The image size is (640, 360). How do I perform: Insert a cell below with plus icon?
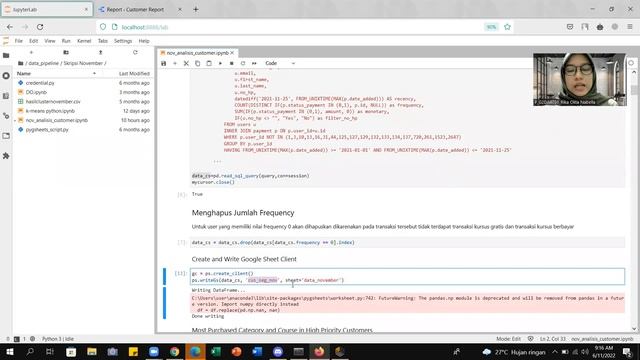click(x=175, y=63)
